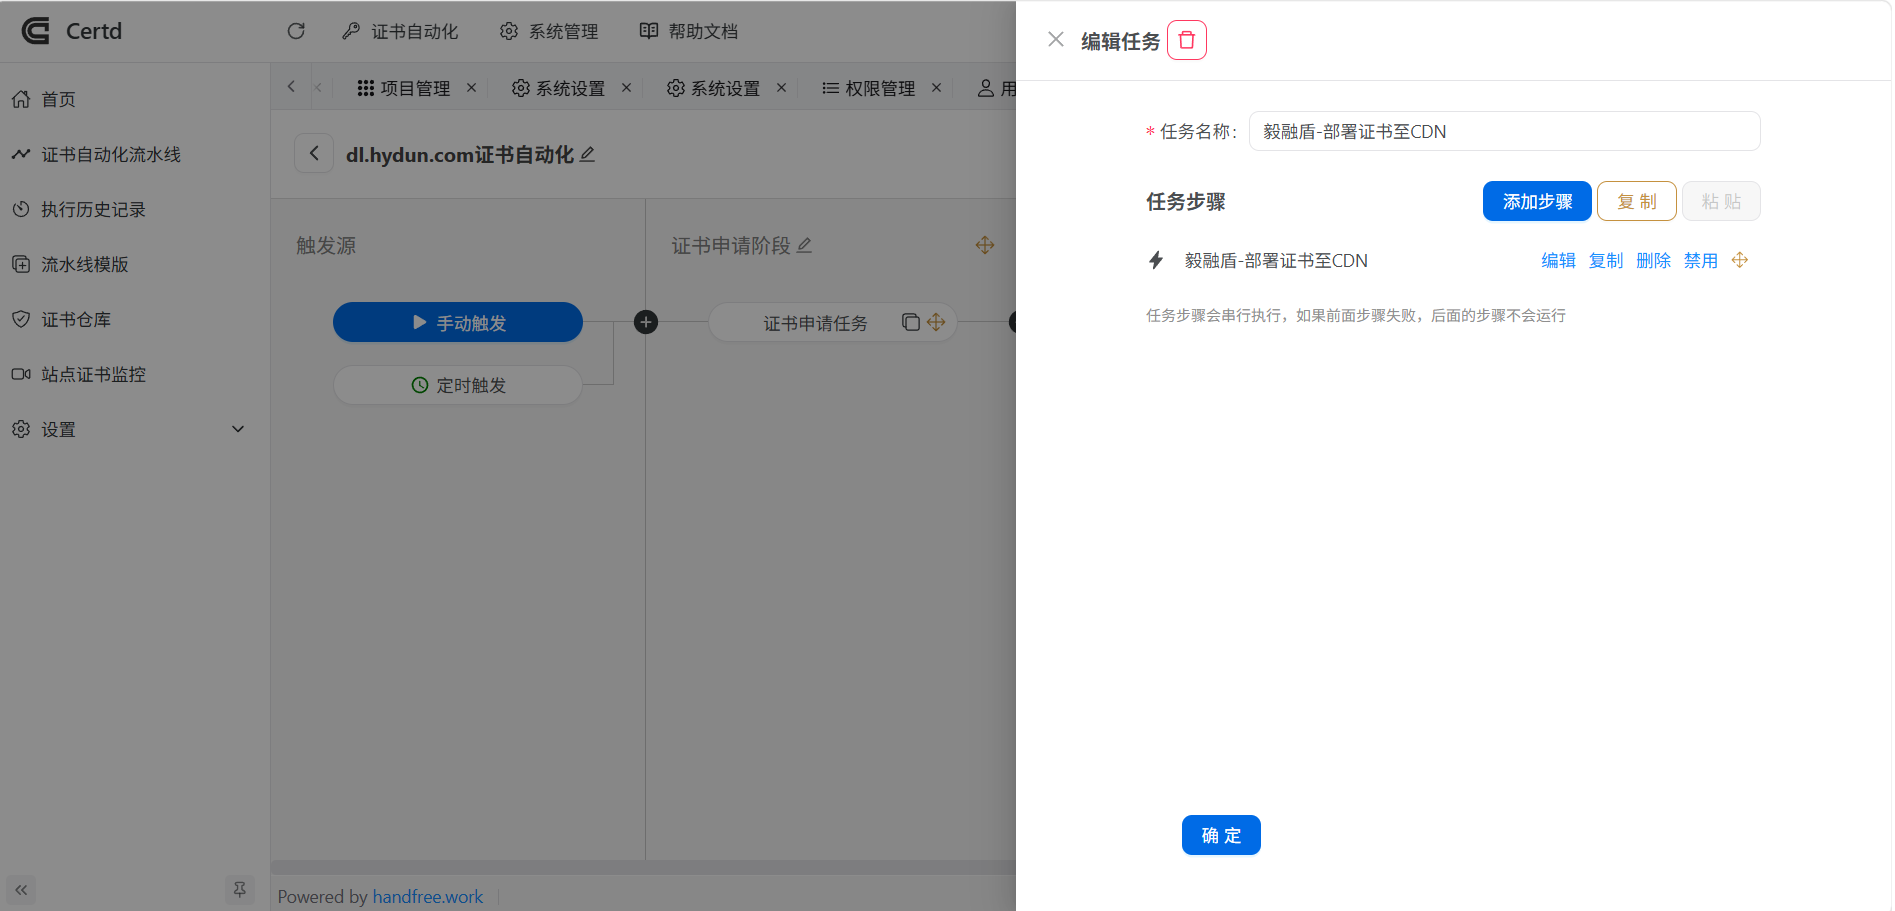Switch to the first 系统设置 tab
This screenshot has width=1895, height=911.
(558, 88)
